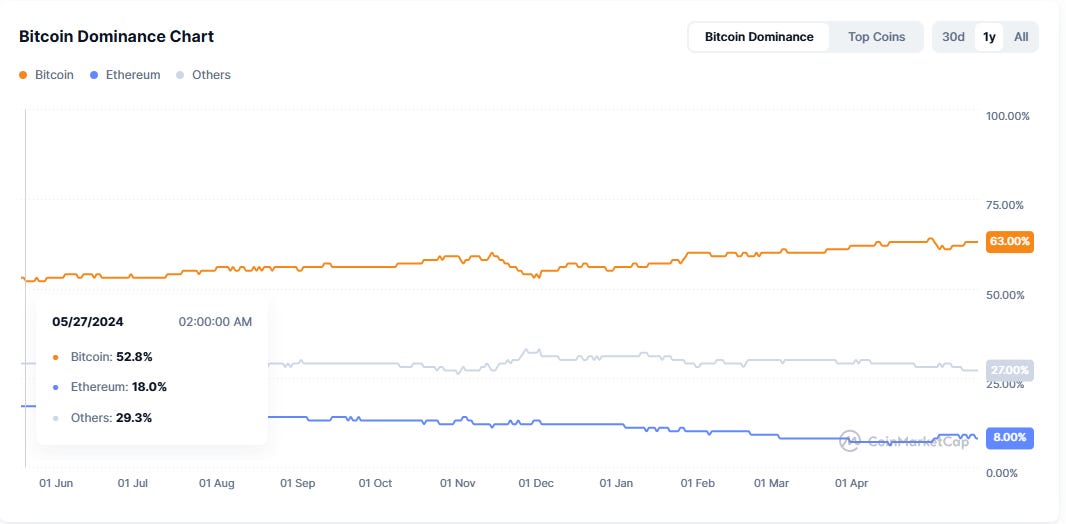This screenshot has width=1066, height=524.
Task: Click the 05/27/2024 tooltip date
Action: pyautogui.click(x=88, y=321)
